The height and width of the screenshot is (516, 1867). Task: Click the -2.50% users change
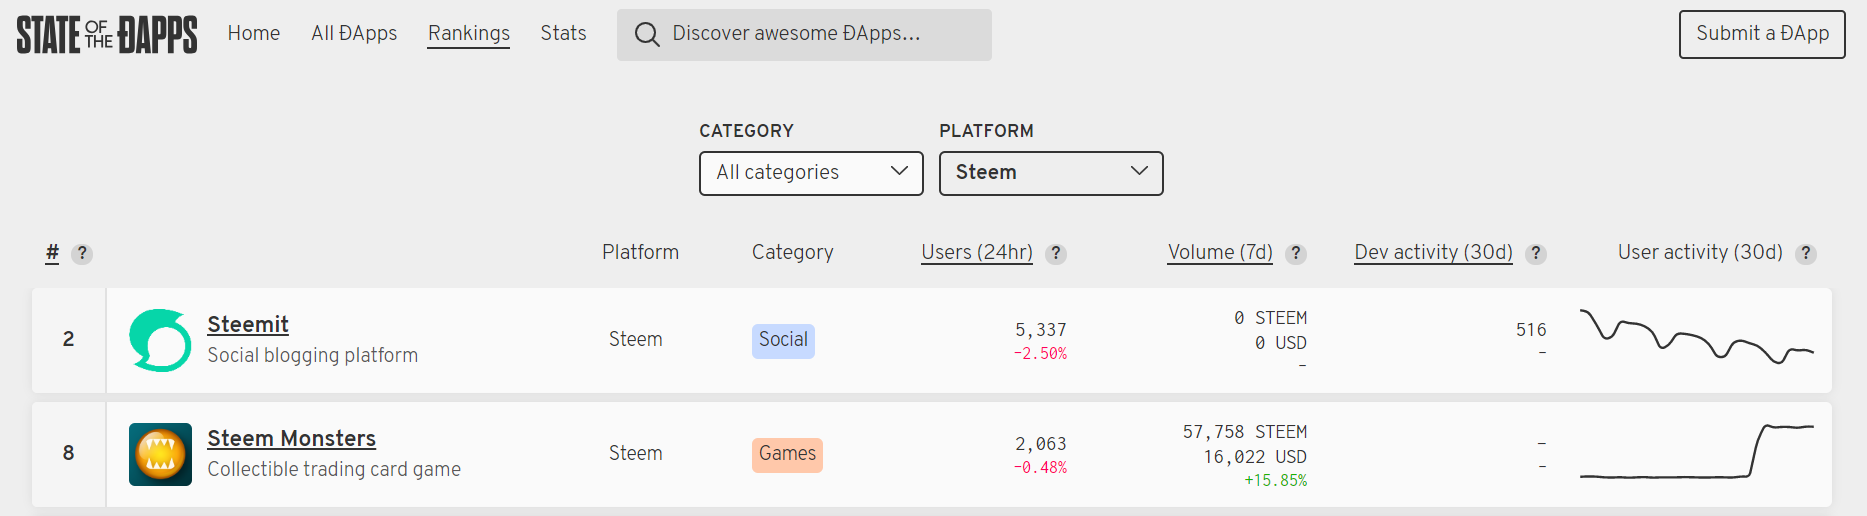point(1040,354)
